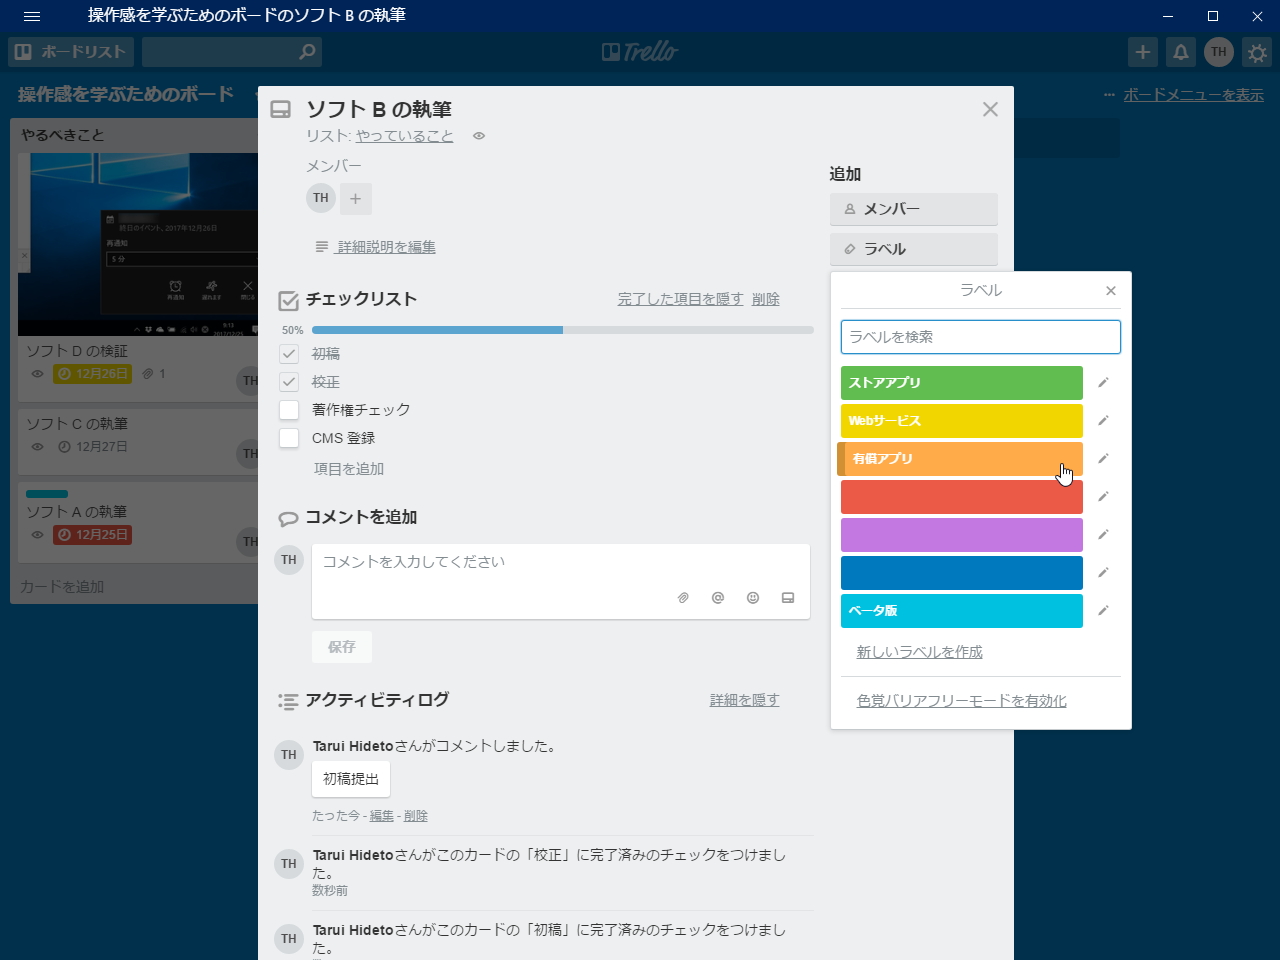Edit the 有償アプリ label with pencil icon

(1103, 459)
